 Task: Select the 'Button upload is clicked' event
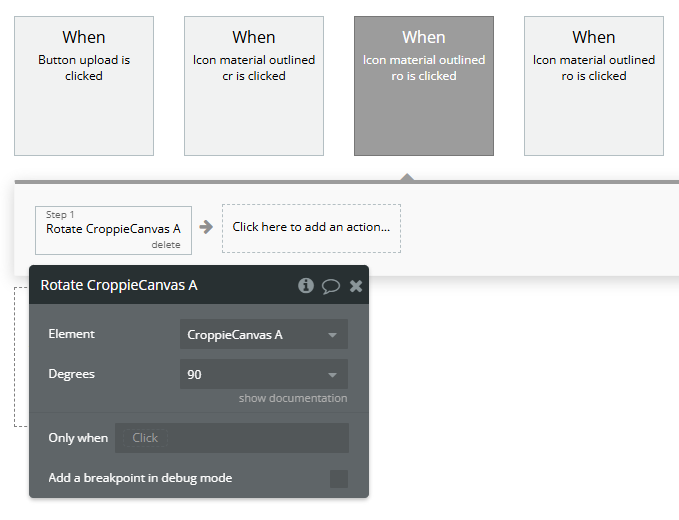pyautogui.click(x=84, y=86)
